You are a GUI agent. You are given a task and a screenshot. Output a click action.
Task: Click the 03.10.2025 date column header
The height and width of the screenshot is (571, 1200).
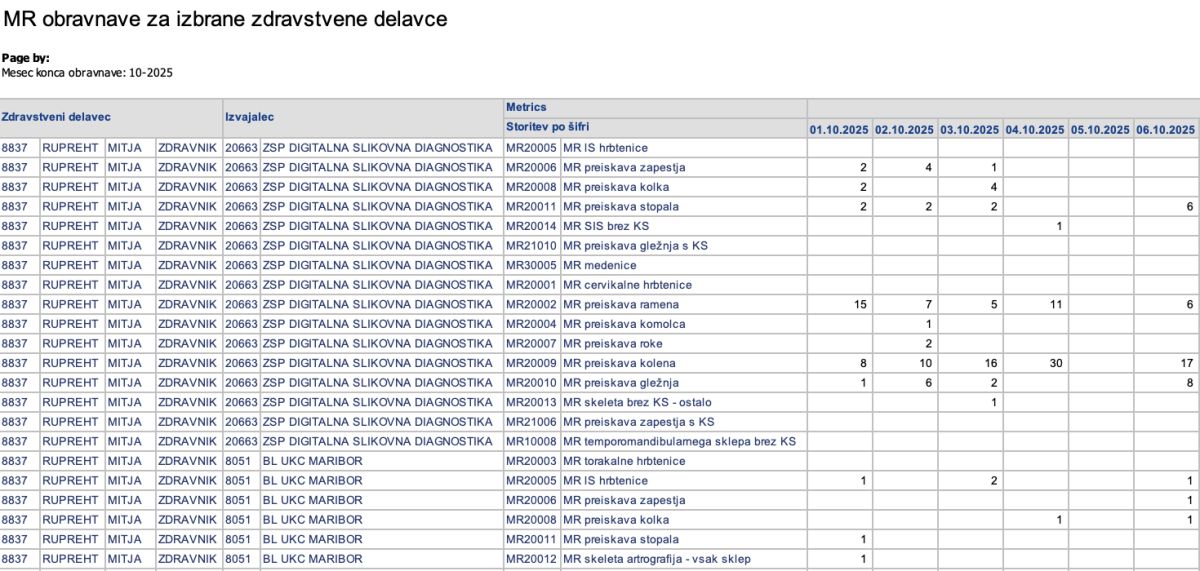pos(969,129)
